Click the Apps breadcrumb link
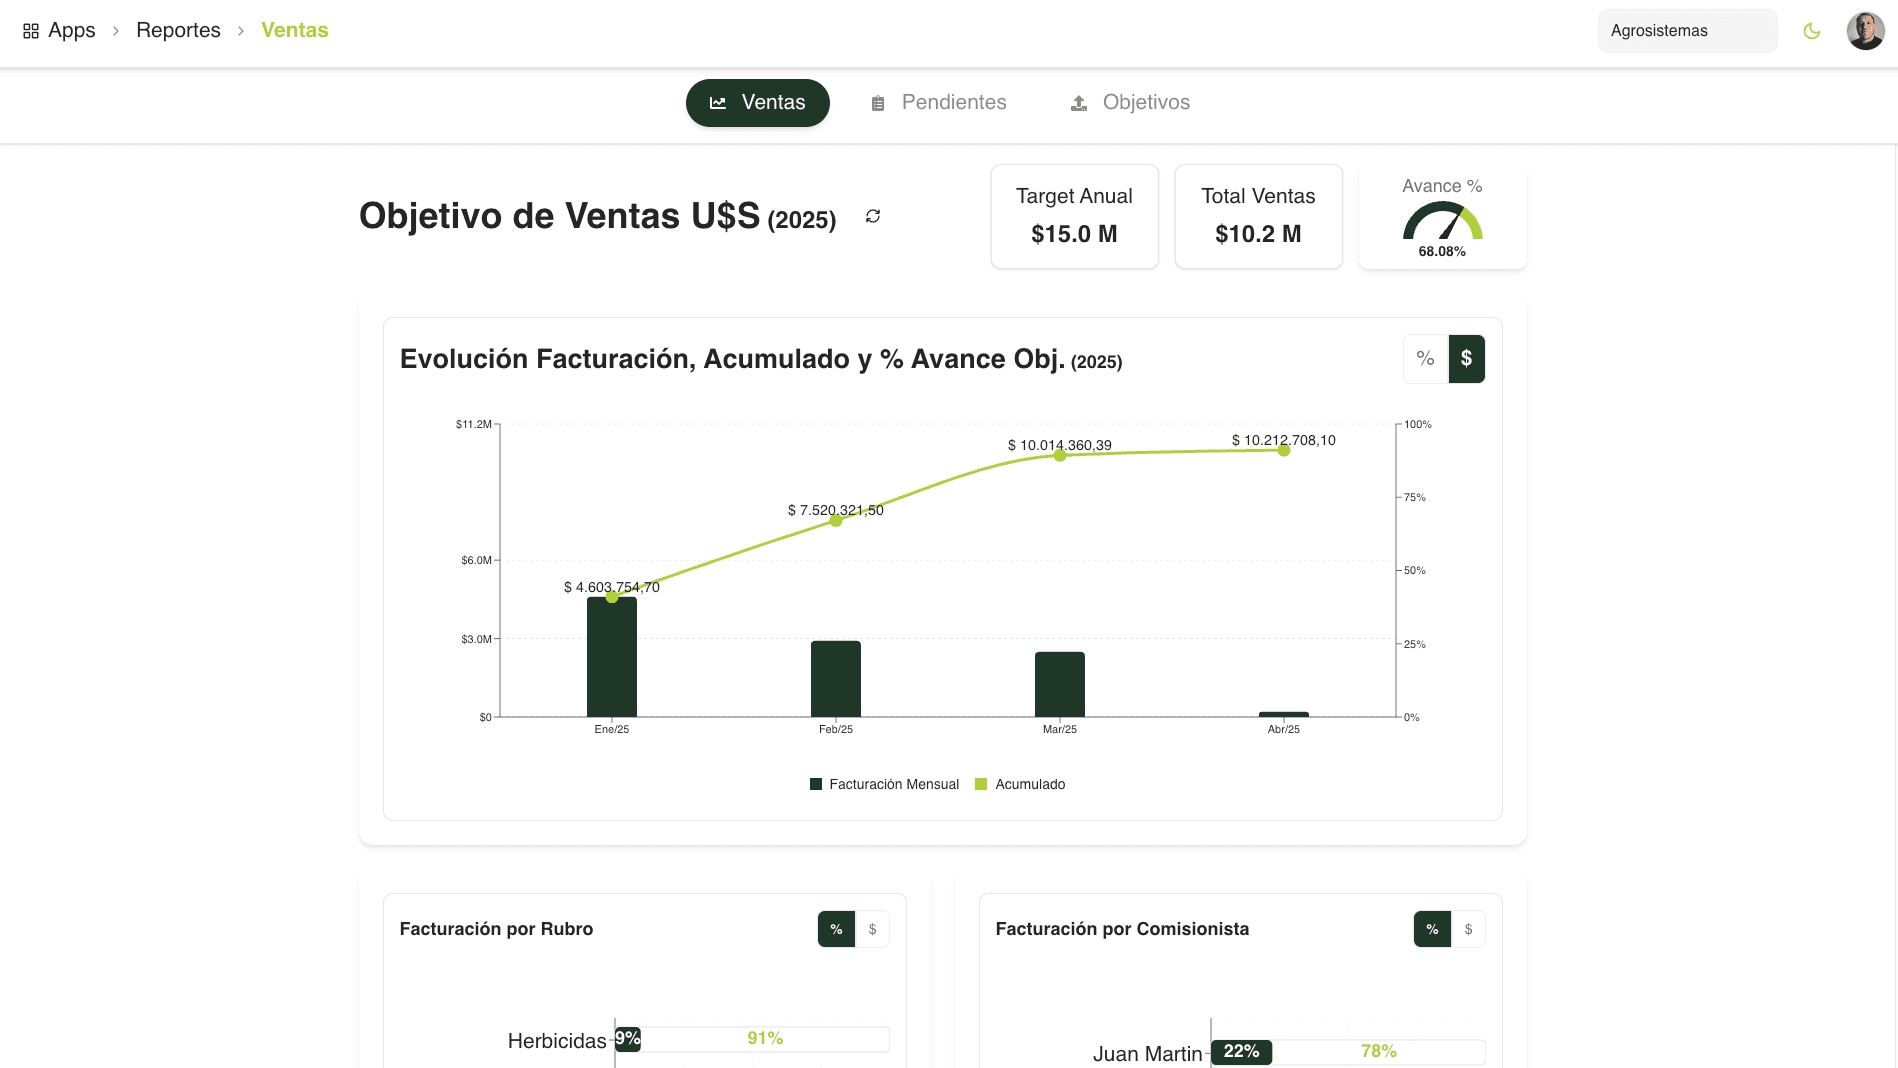The image size is (1898, 1068). [x=72, y=30]
